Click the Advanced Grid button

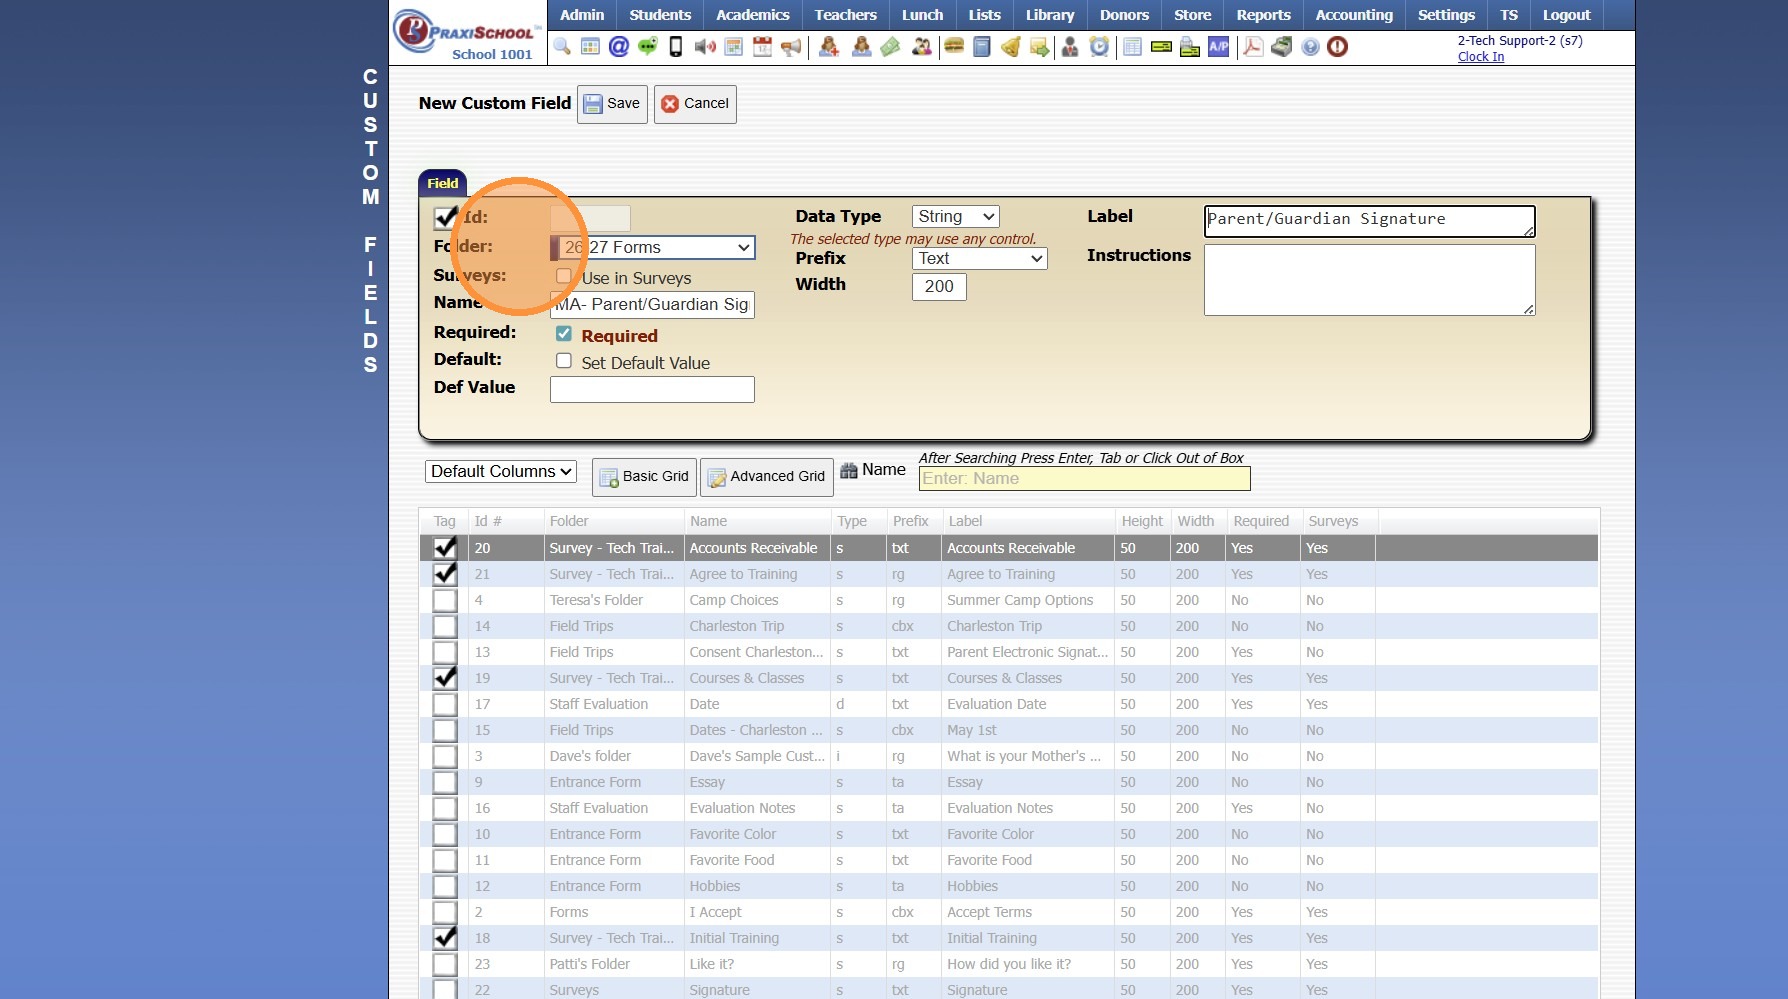pos(768,477)
